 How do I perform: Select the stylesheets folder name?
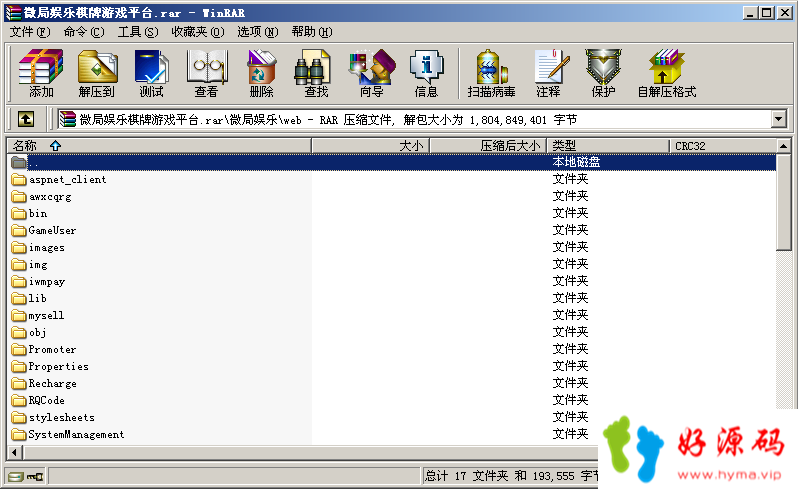[62, 417]
